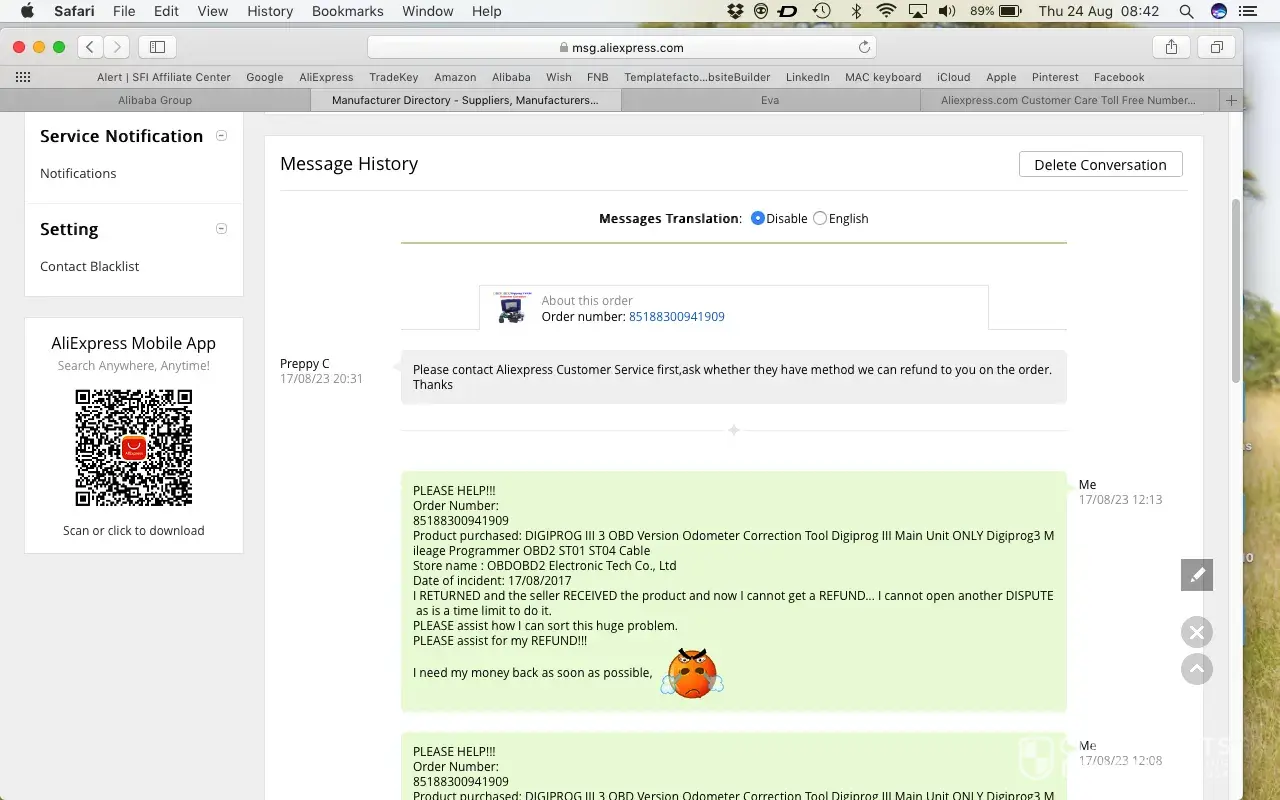This screenshot has width=1280, height=800.
Task: Collapse the Service Notification section
Action: tap(222, 136)
